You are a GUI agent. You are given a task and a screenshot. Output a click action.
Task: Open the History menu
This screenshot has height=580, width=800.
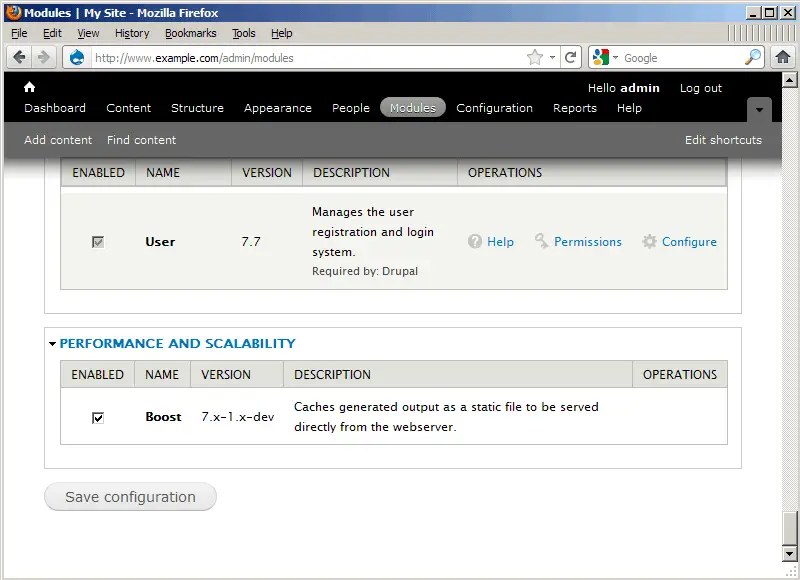pos(132,33)
